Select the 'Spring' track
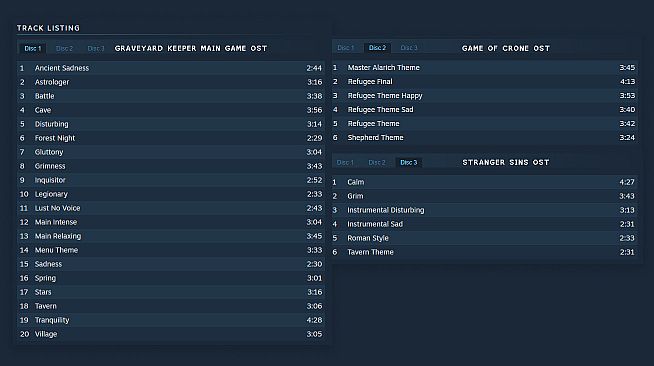Viewport: 654px width, 366px height. 171,278
